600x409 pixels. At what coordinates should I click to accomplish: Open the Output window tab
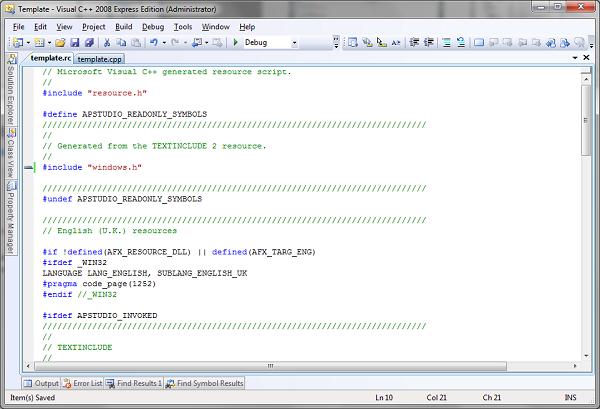41,383
